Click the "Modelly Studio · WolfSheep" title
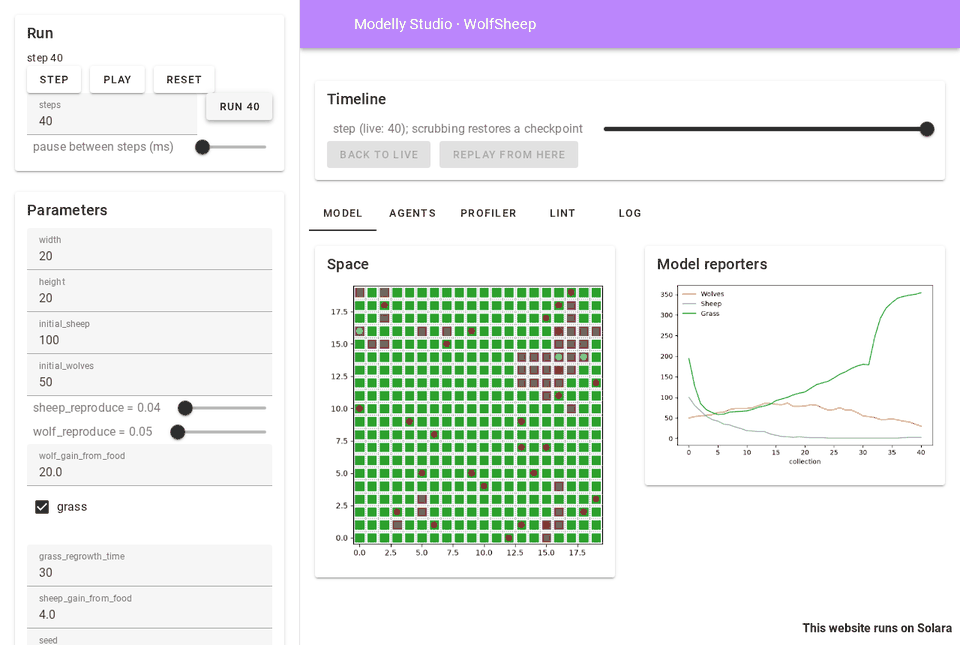Viewport: 960px width, 645px height. click(x=445, y=24)
